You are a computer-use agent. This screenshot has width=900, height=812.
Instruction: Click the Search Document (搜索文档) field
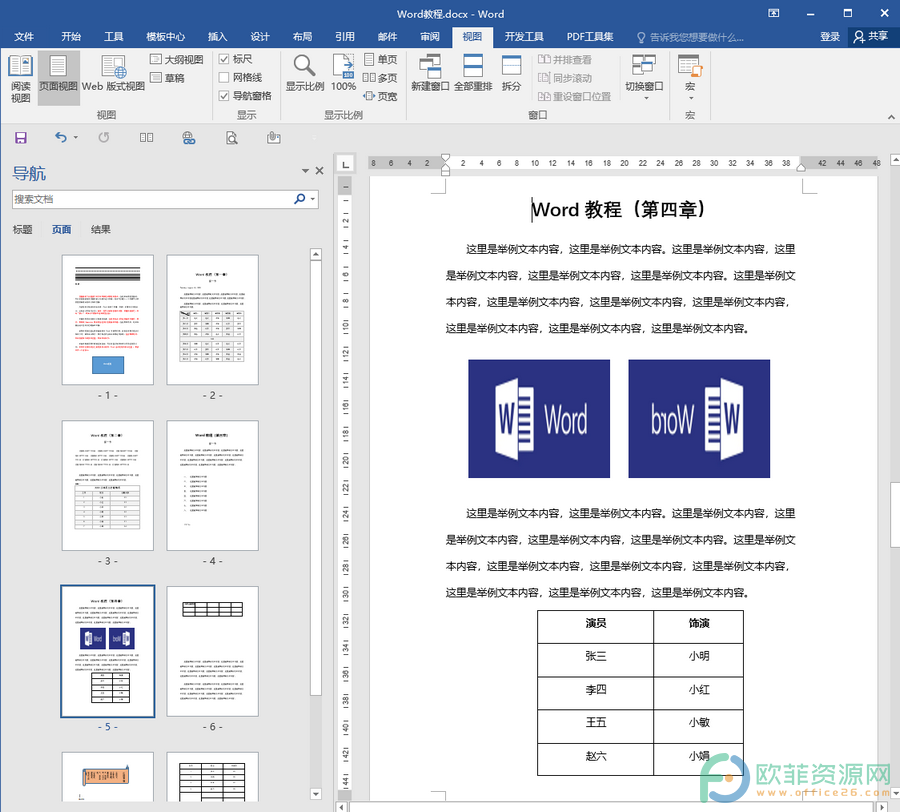coord(153,199)
